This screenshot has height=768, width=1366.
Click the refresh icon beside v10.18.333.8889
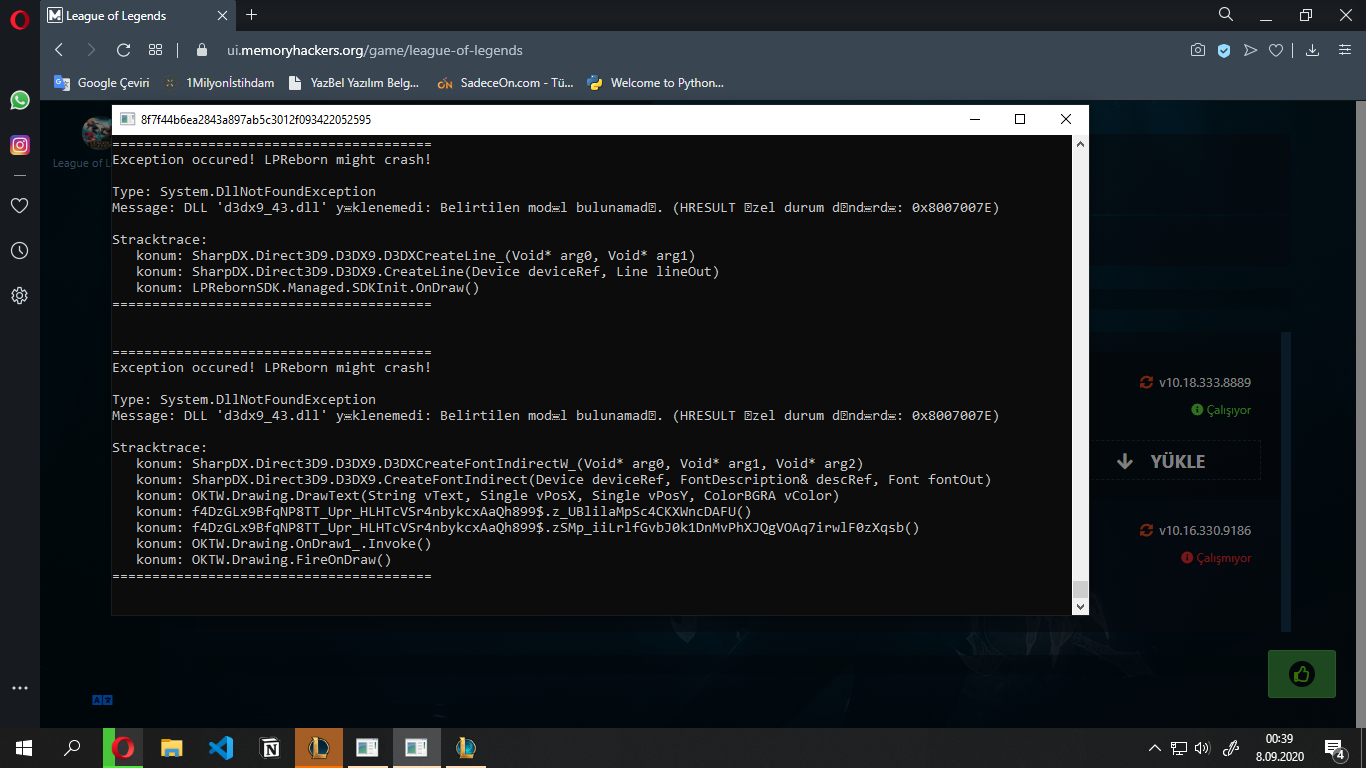[x=1146, y=382]
